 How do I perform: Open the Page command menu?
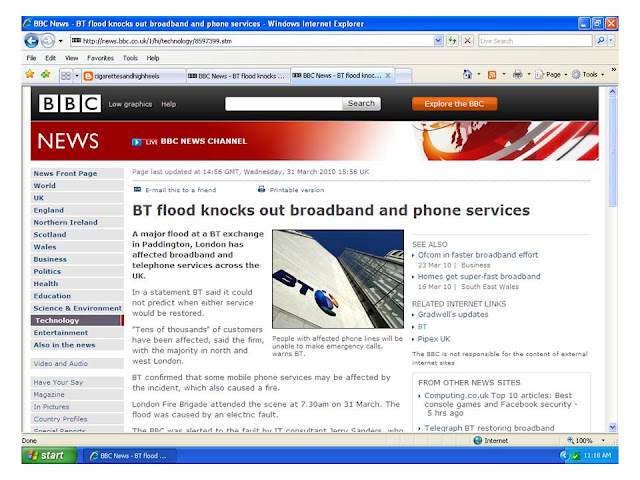(x=551, y=74)
